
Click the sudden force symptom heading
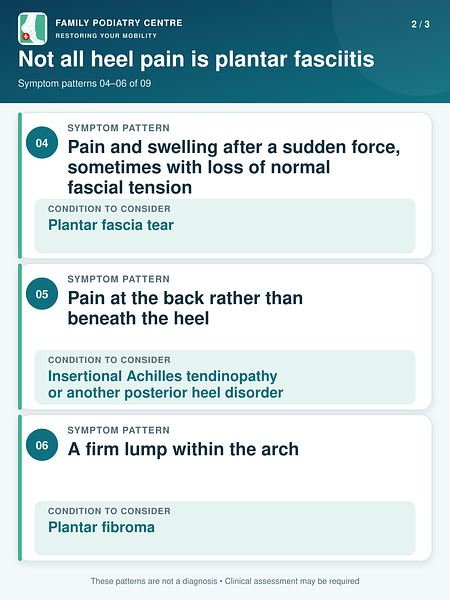[x=234, y=167]
